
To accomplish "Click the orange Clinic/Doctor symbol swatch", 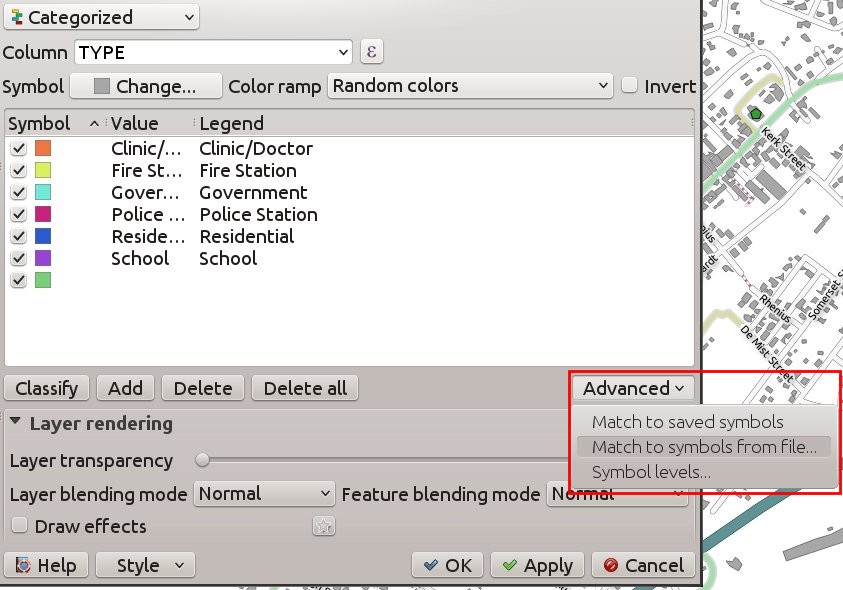I will click(43, 148).
